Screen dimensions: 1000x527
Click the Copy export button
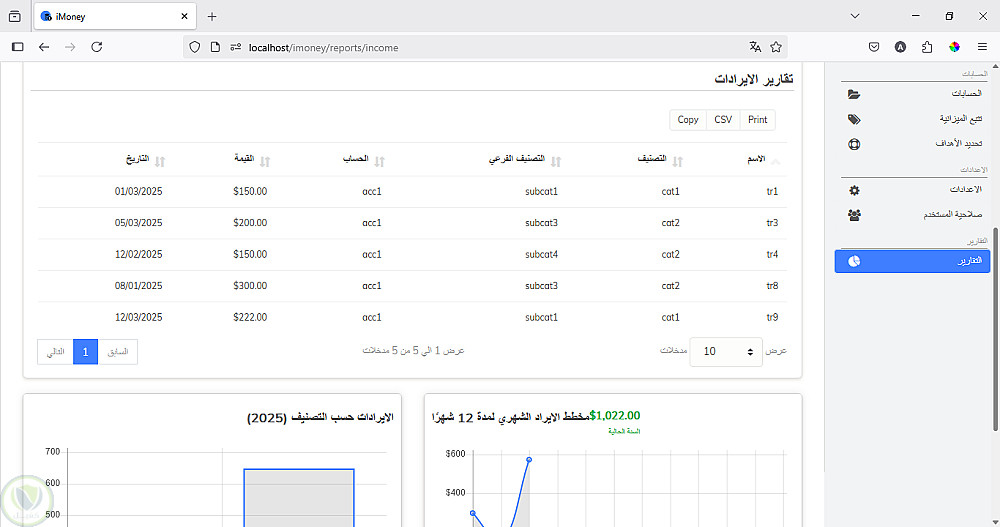pos(688,119)
